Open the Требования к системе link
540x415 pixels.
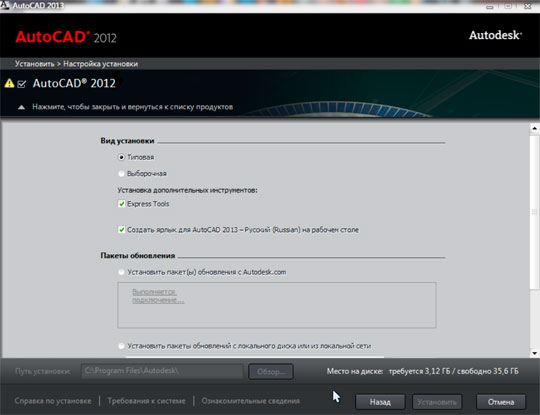point(146,401)
